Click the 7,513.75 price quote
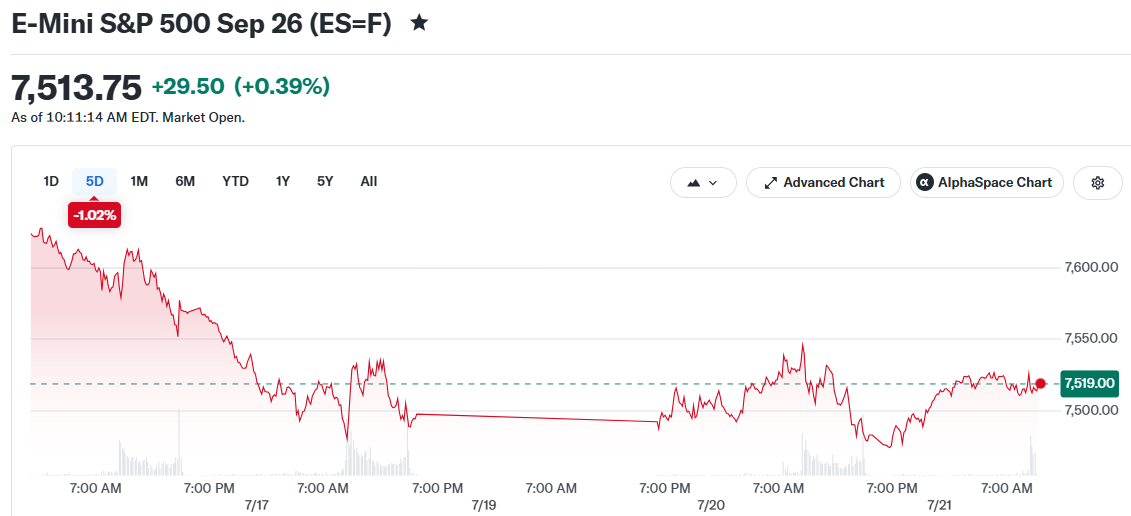The height and width of the screenshot is (516, 1131). pos(76,88)
